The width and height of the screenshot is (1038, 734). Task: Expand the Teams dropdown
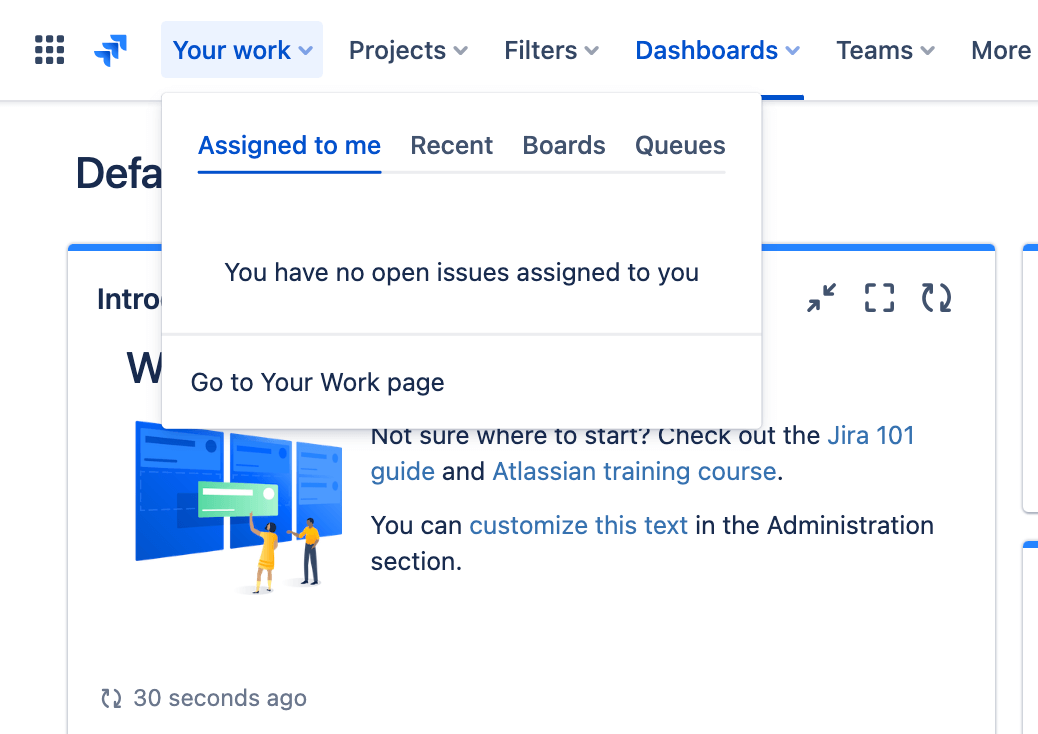[876, 50]
